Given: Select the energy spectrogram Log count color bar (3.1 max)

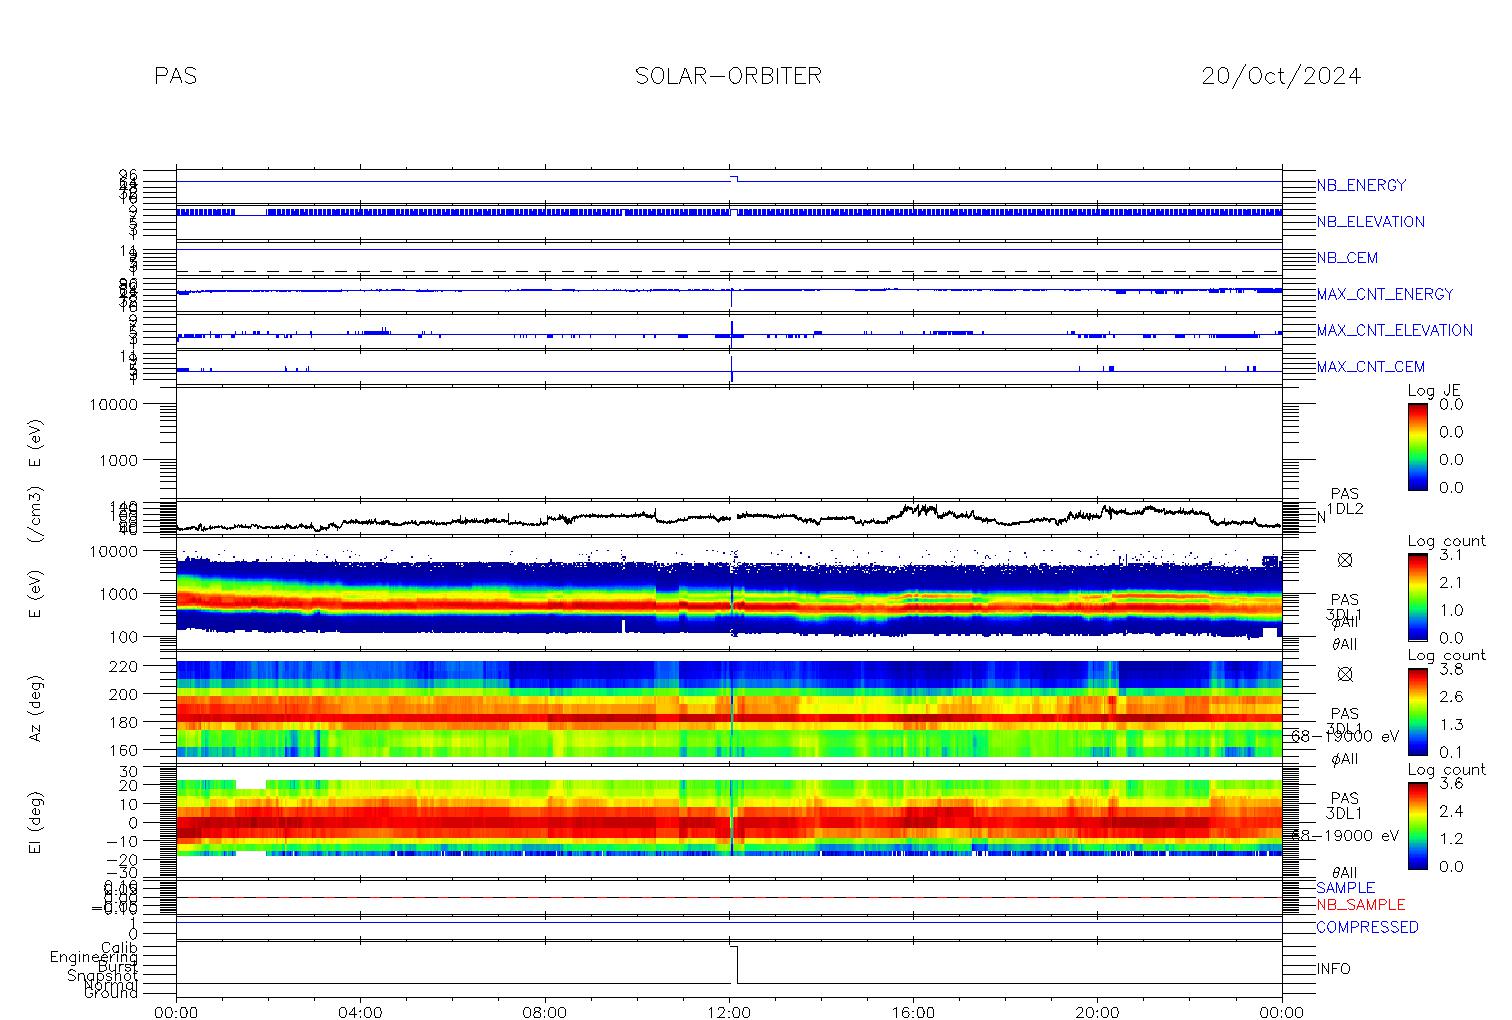Looking at the screenshot, I should coord(1417,596).
